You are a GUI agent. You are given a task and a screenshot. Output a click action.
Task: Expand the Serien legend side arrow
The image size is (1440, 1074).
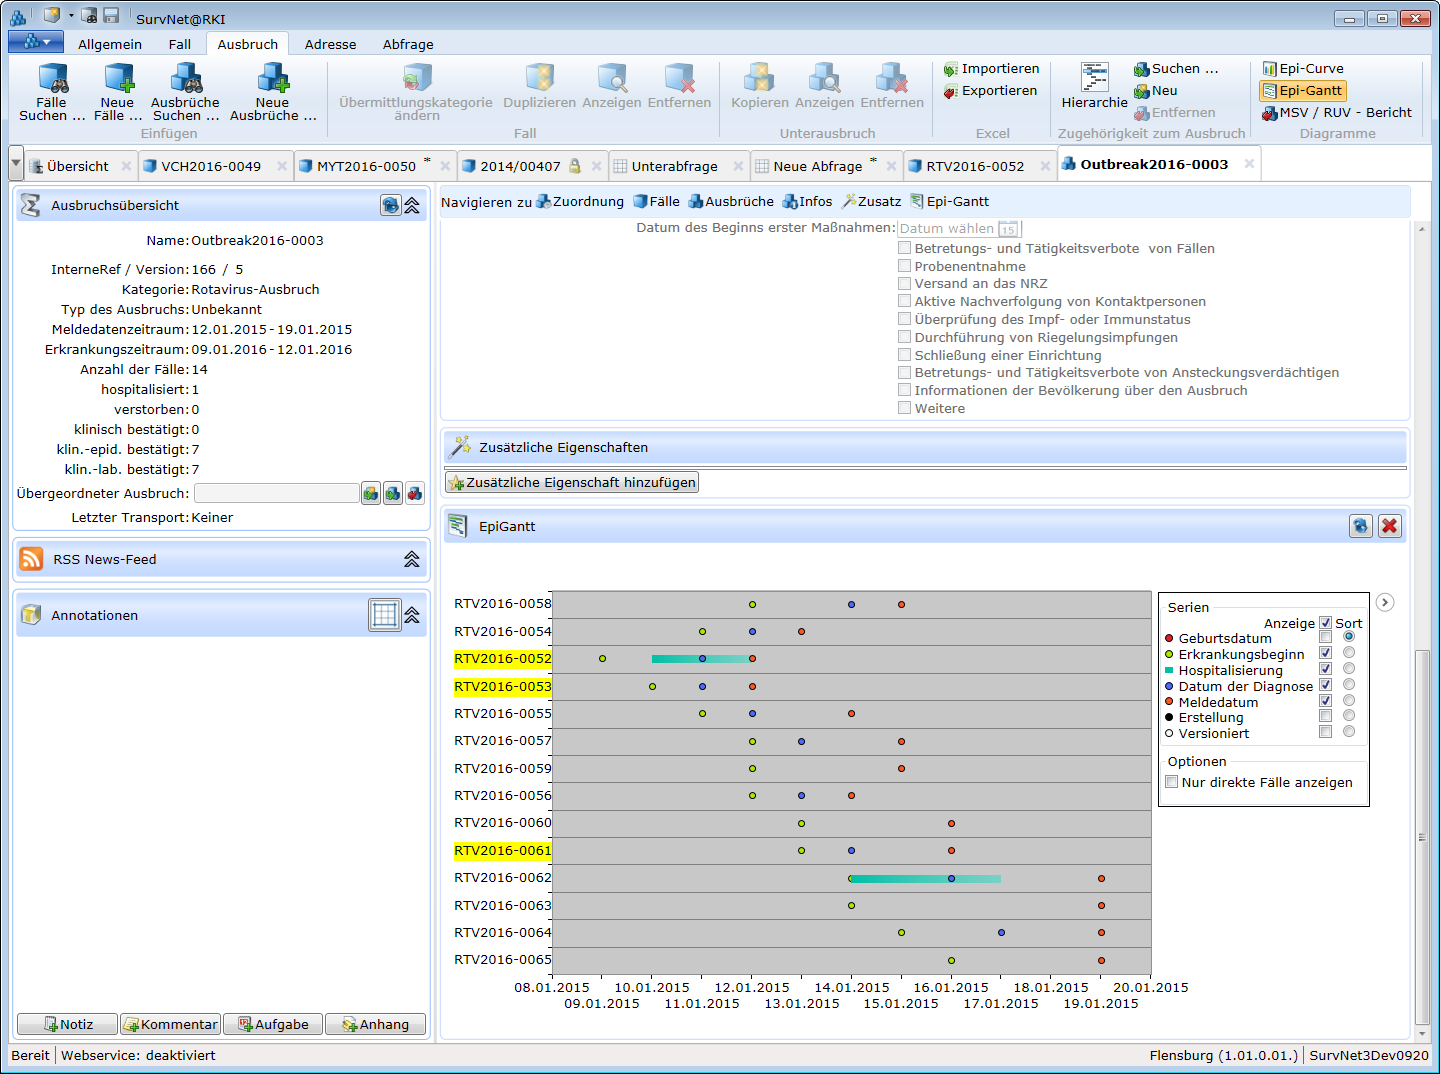click(x=1384, y=602)
